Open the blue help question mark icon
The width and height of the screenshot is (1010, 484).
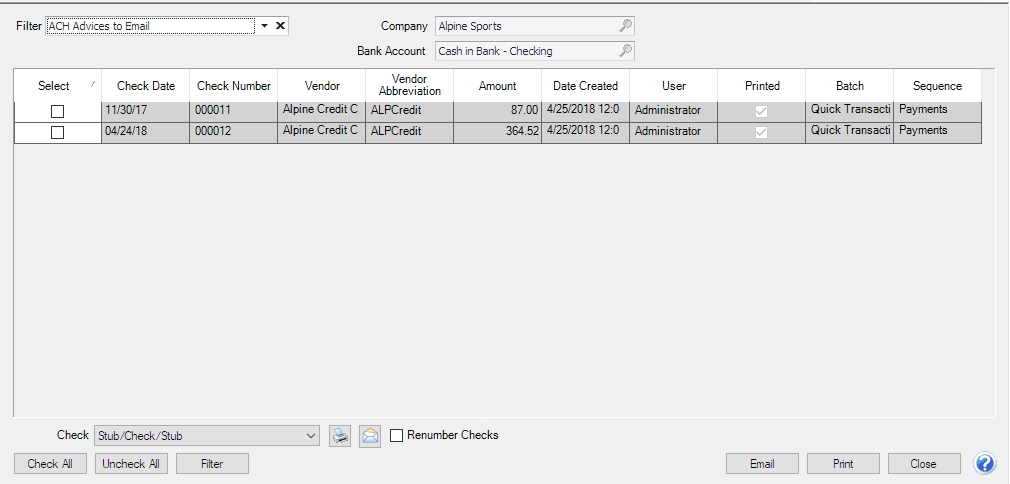pyautogui.click(x=985, y=463)
